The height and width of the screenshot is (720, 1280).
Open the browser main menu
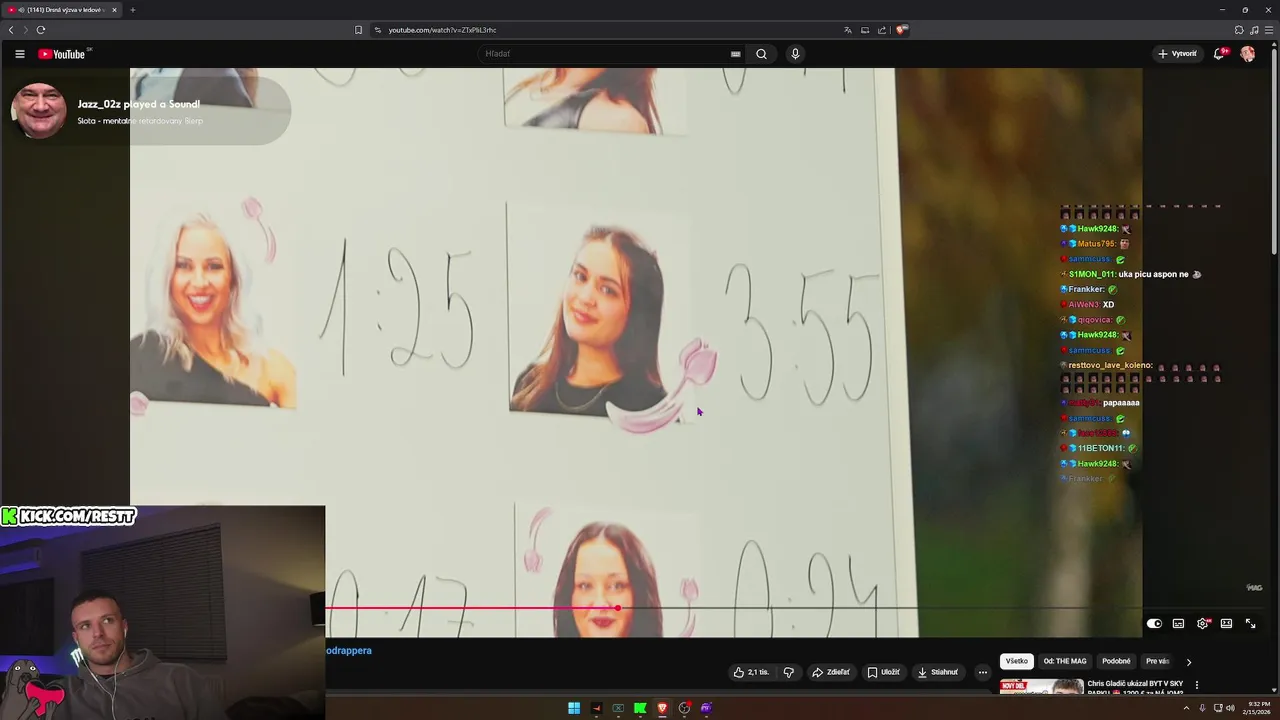click(1269, 30)
